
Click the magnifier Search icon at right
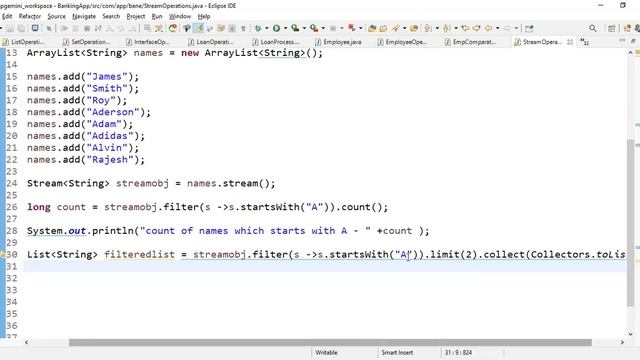[x=593, y=28]
